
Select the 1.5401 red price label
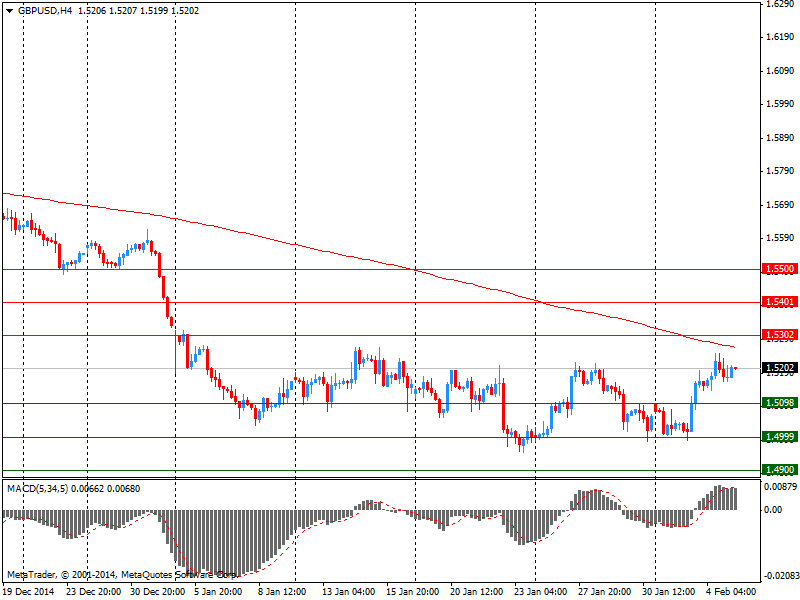(779, 302)
